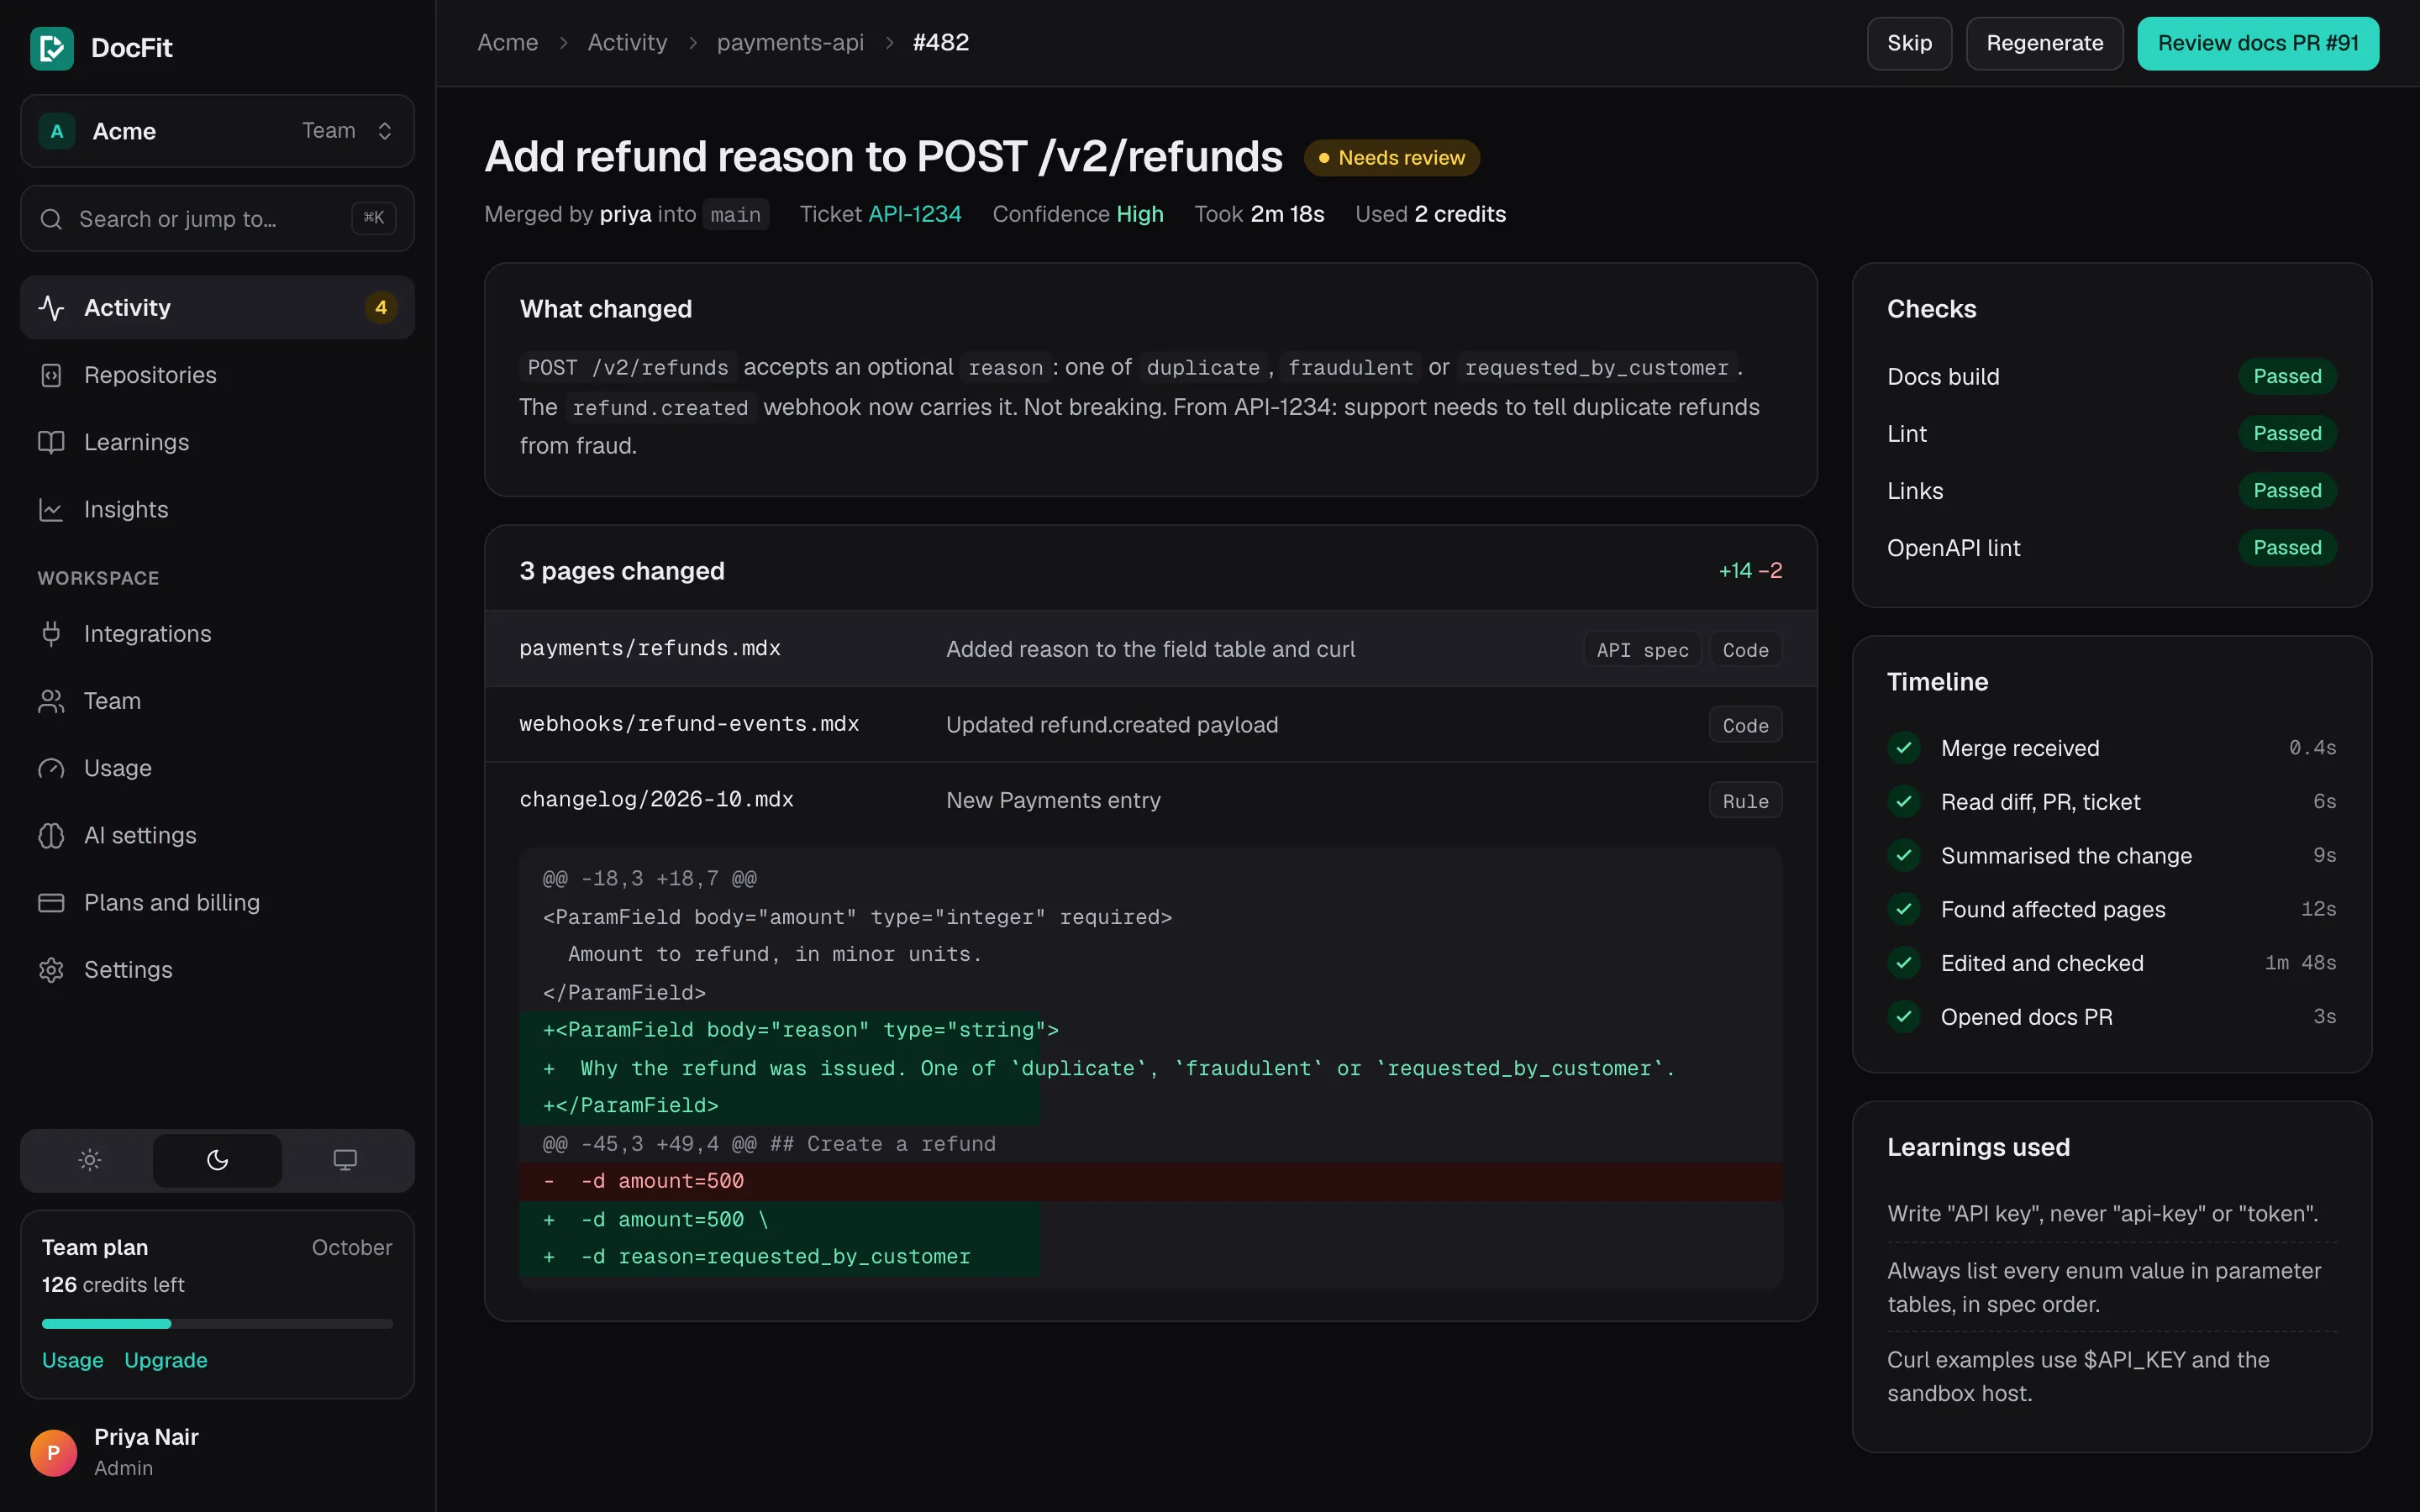Open the Learnings book icon
This screenshot has height=1512, width=2420.
click(51, 442)
